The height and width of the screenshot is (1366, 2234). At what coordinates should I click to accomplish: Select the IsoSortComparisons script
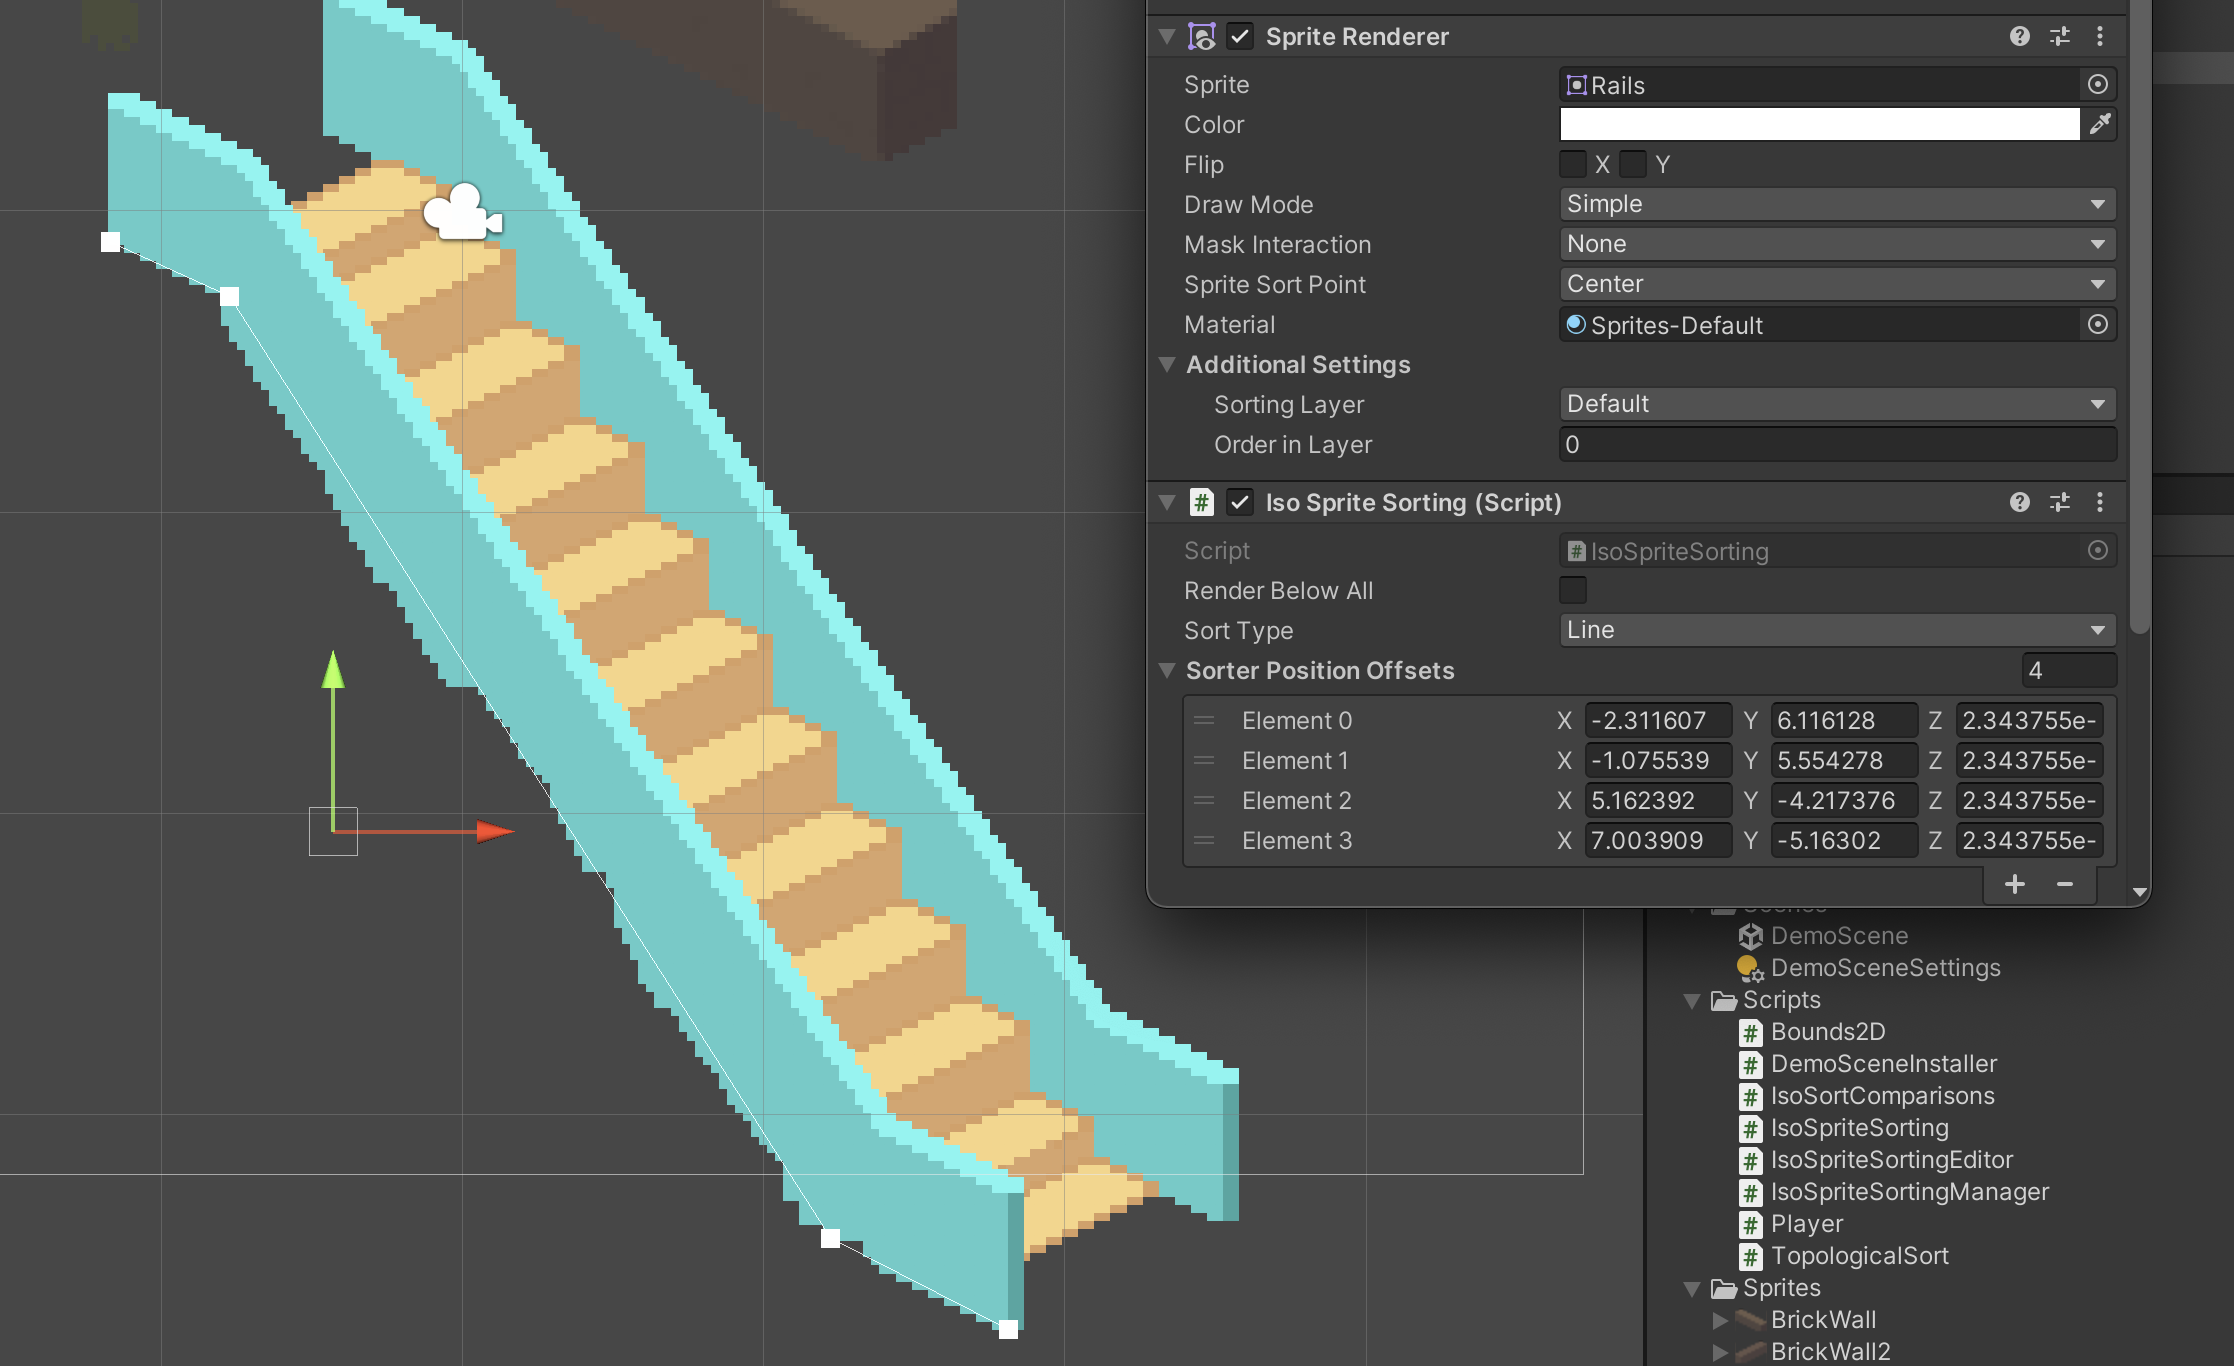click(1867, 1096)
